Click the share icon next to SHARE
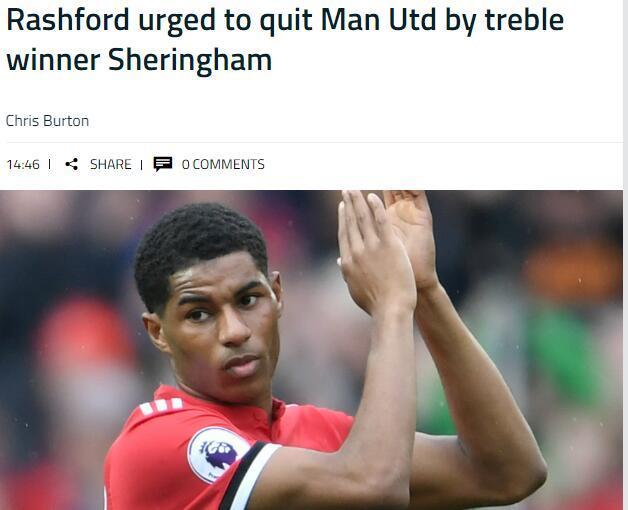The width and height of the screenshot is (628, 510). (72, 164)
